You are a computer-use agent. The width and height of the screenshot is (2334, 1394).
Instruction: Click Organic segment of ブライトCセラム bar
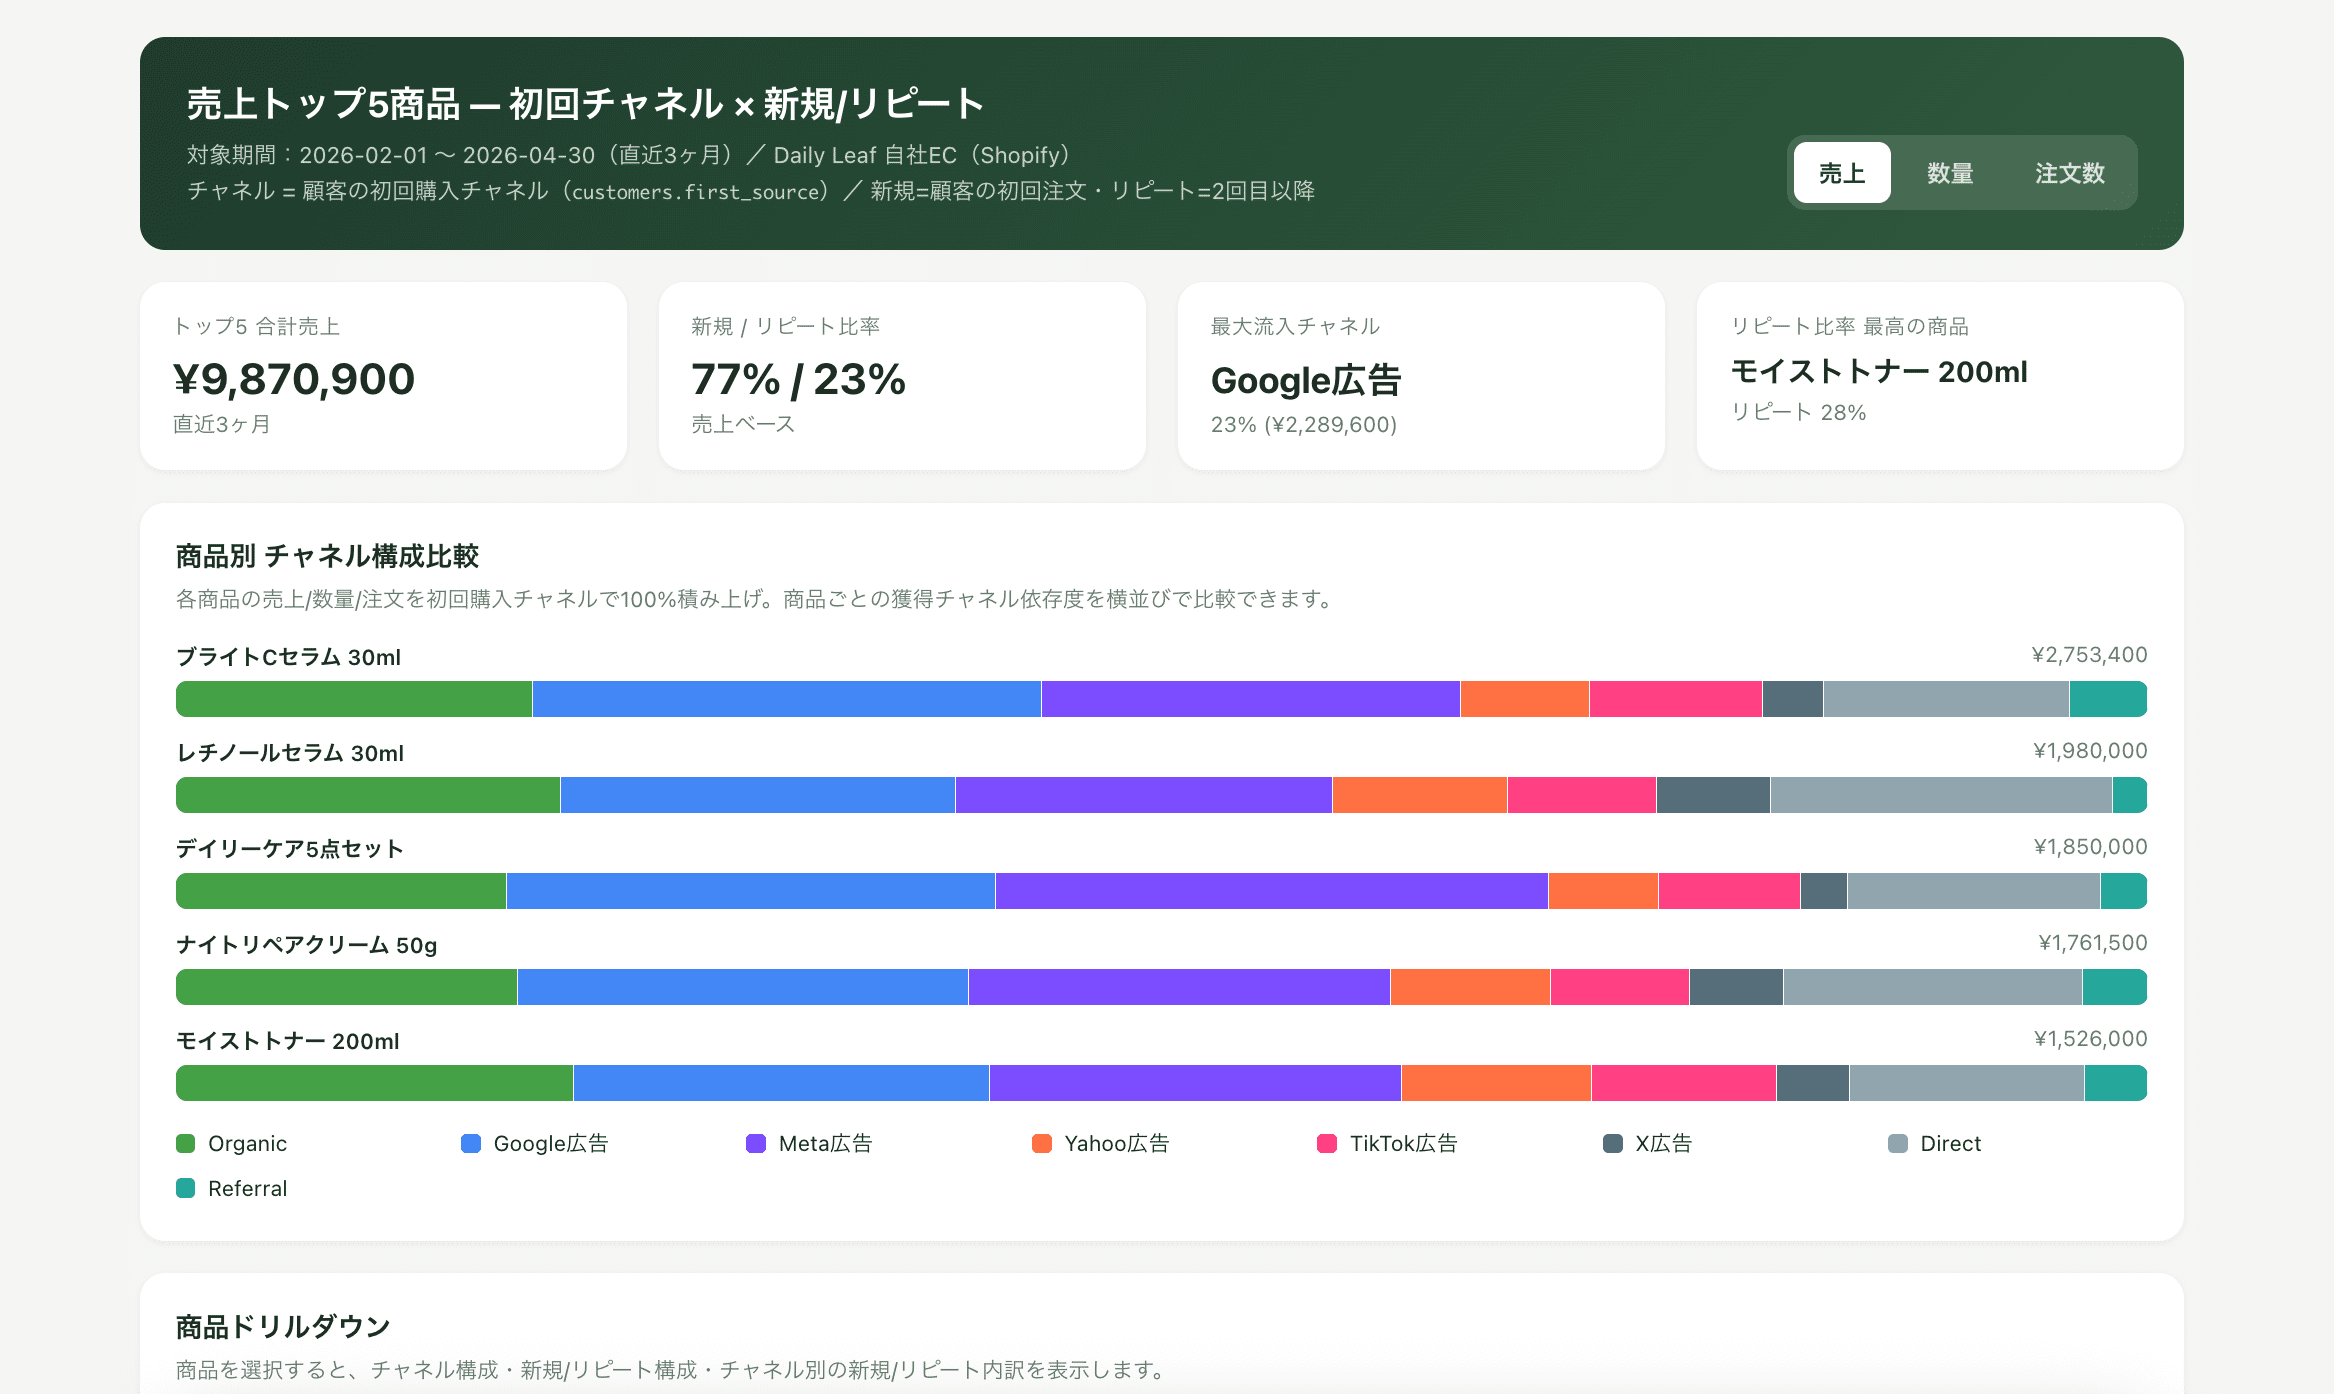(x=354, y=699)
